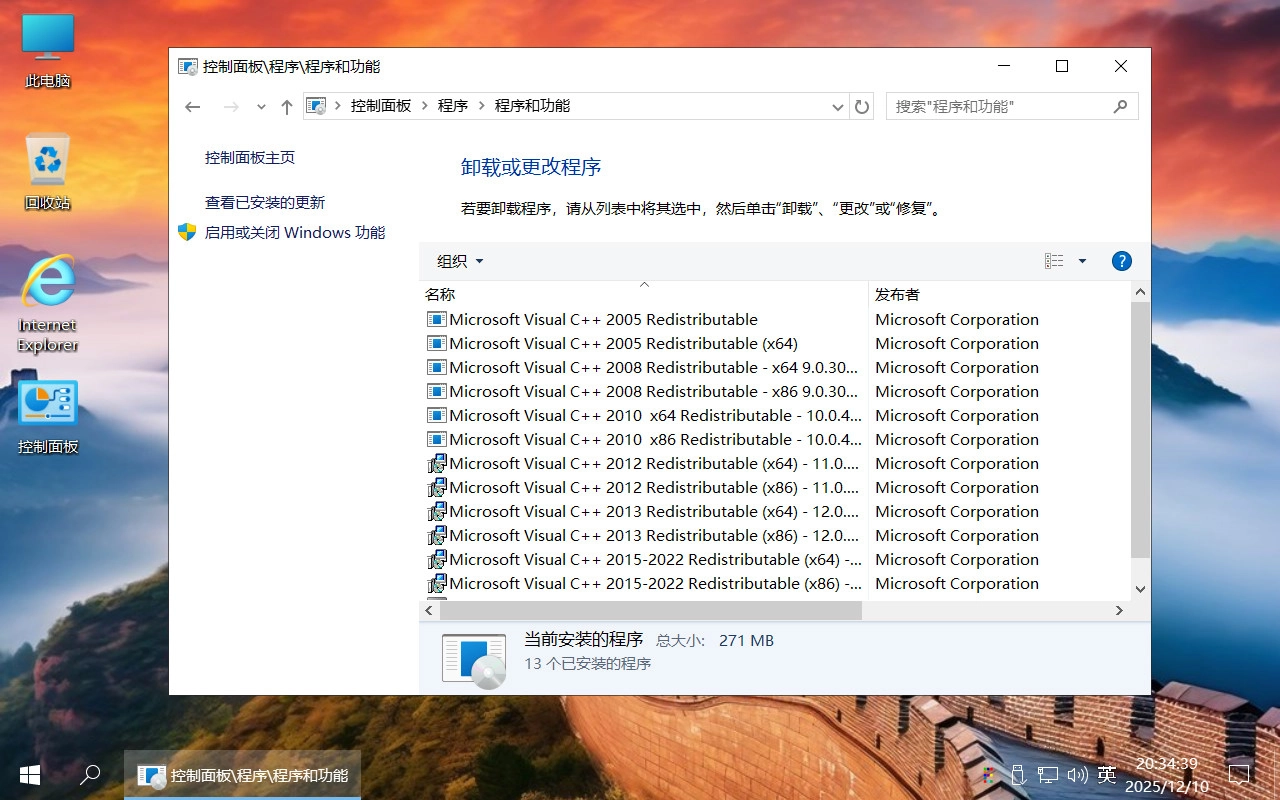Click the horizontal scrollbar right arrow
1280x800 pixels.
(x=1120, y=610)
